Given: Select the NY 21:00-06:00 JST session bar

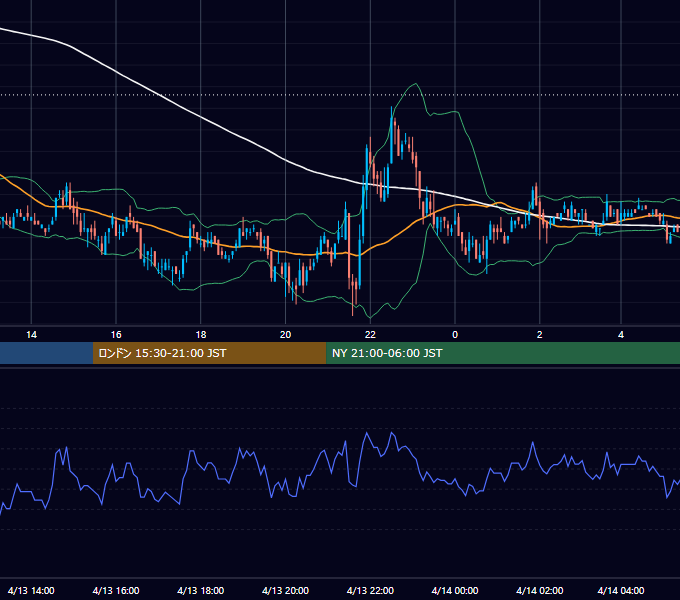Looking at the screenshot, I should 503,353.
